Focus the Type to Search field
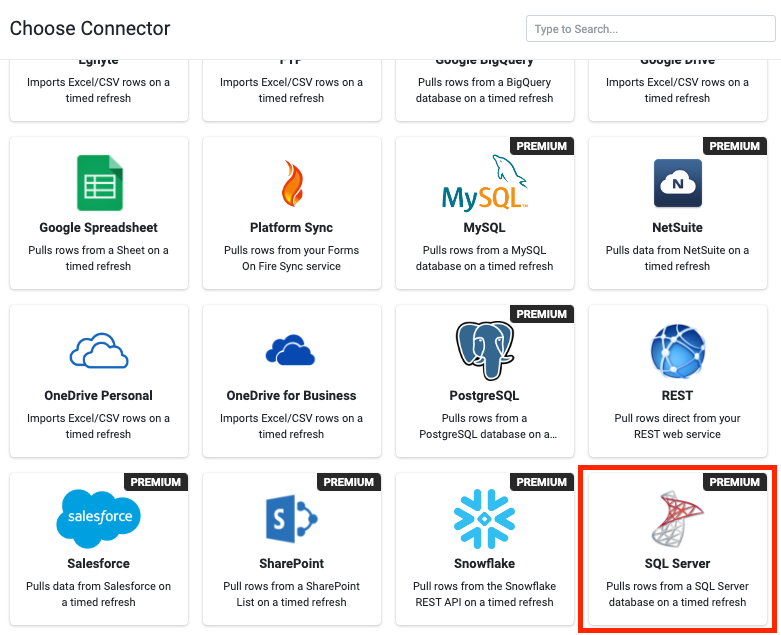 651,29
